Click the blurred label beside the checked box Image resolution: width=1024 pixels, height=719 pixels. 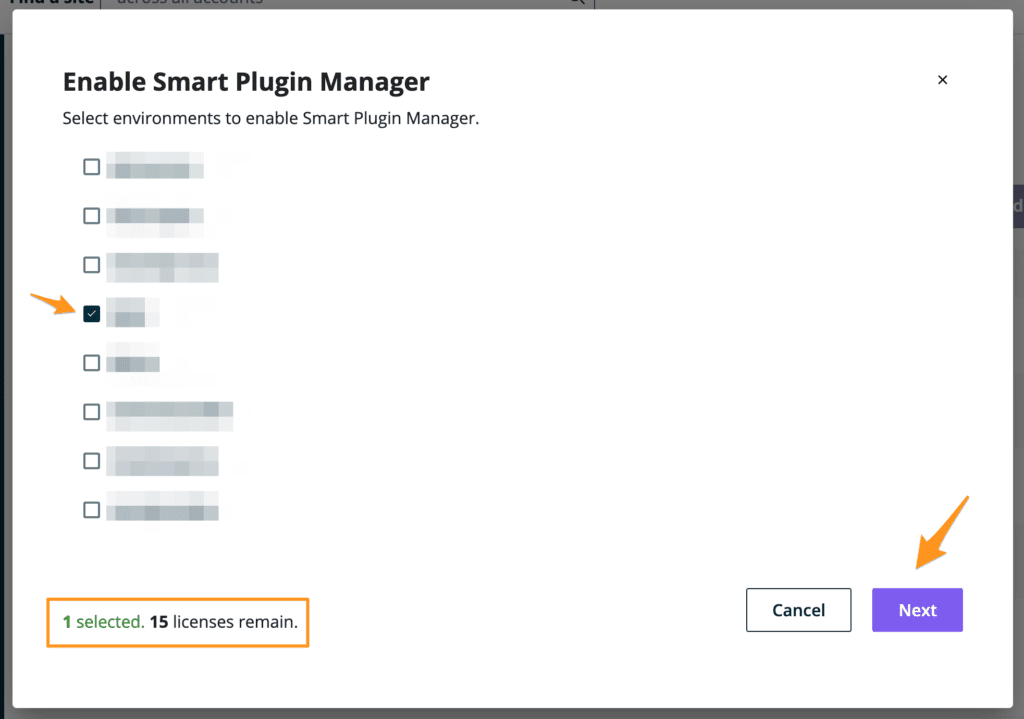click(x=128, y=312)
